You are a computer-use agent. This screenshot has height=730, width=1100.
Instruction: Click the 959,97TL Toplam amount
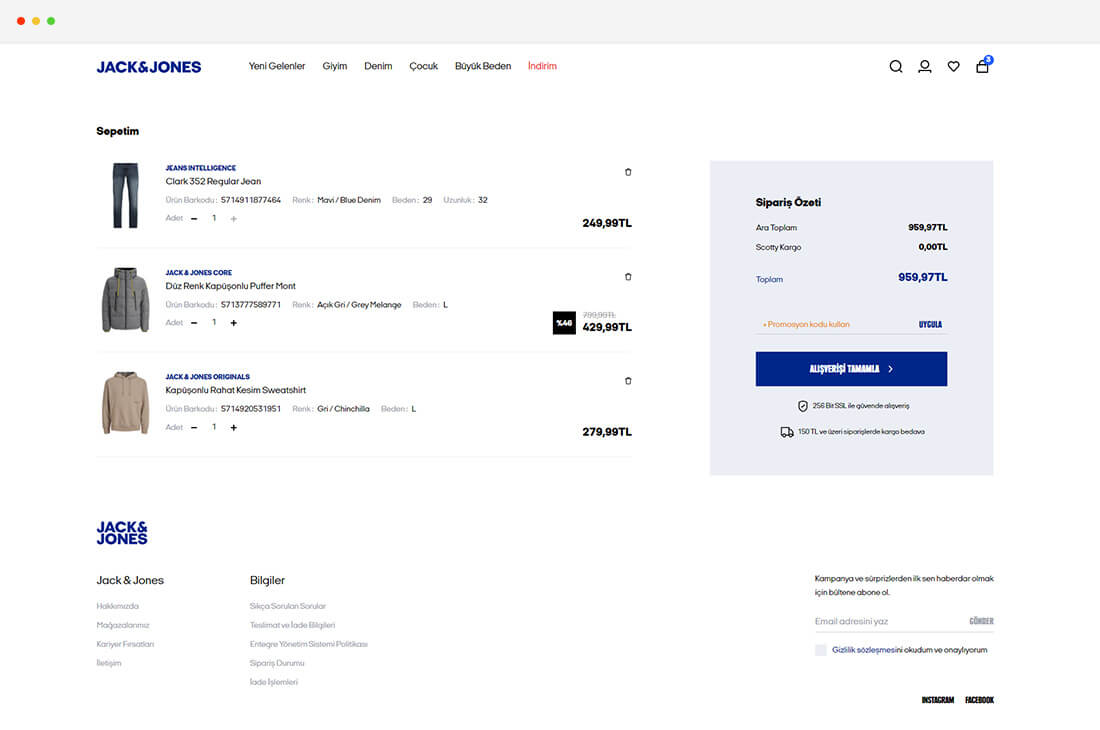pos(923,277)
